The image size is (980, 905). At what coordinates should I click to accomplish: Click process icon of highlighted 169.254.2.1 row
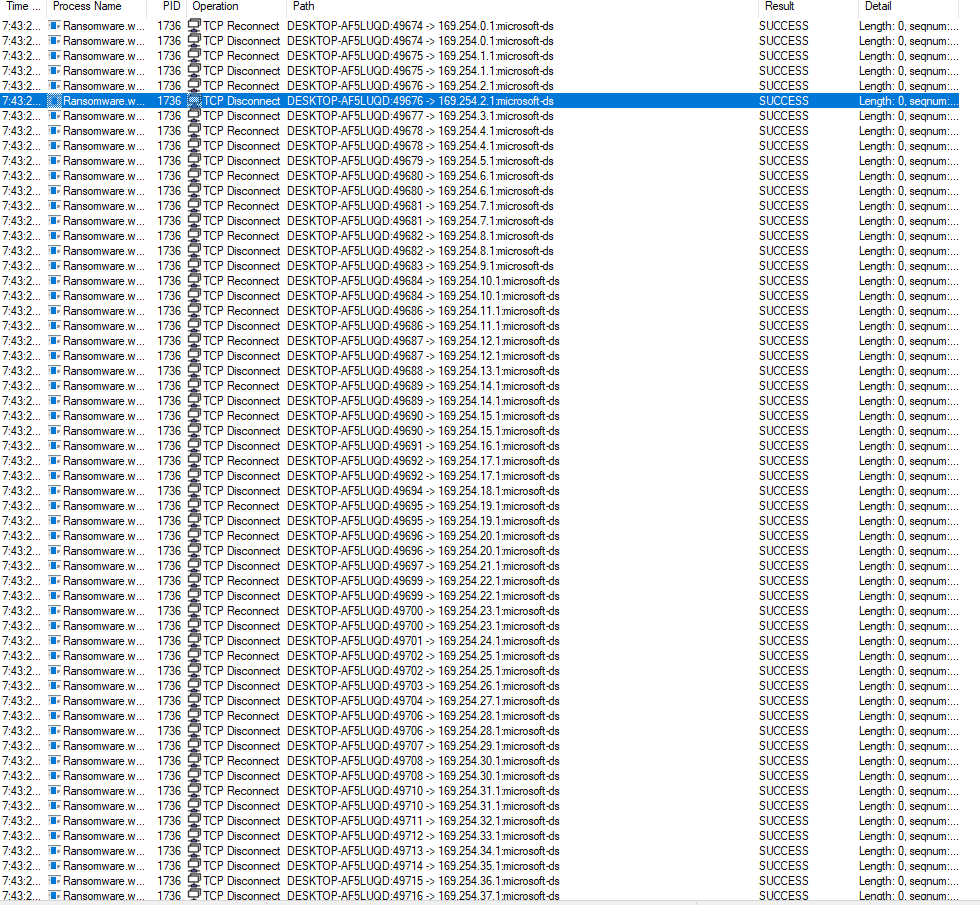(x=55, y=101)
